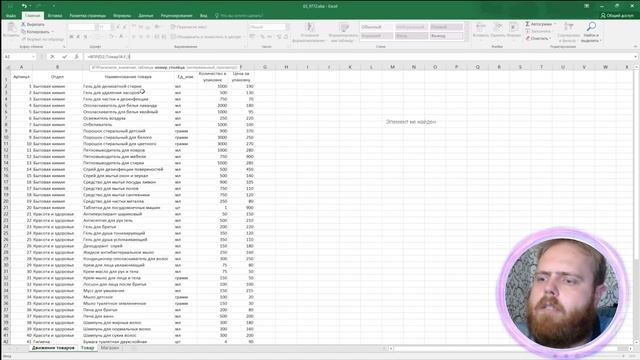Click Format as Table button
This screenshot has height=360, width=640.
pyautogui.click(x=343, y=32)
